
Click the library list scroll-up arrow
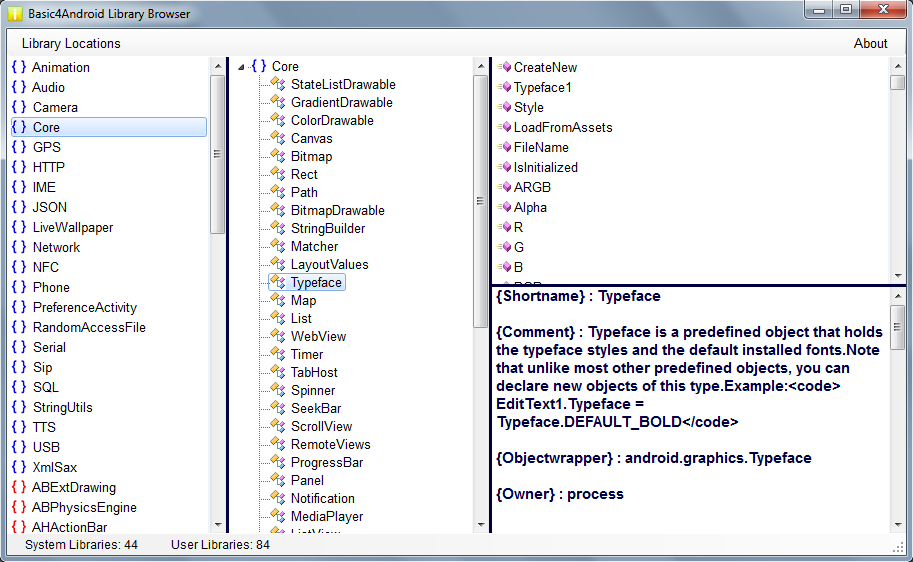[x=218, y=66]
